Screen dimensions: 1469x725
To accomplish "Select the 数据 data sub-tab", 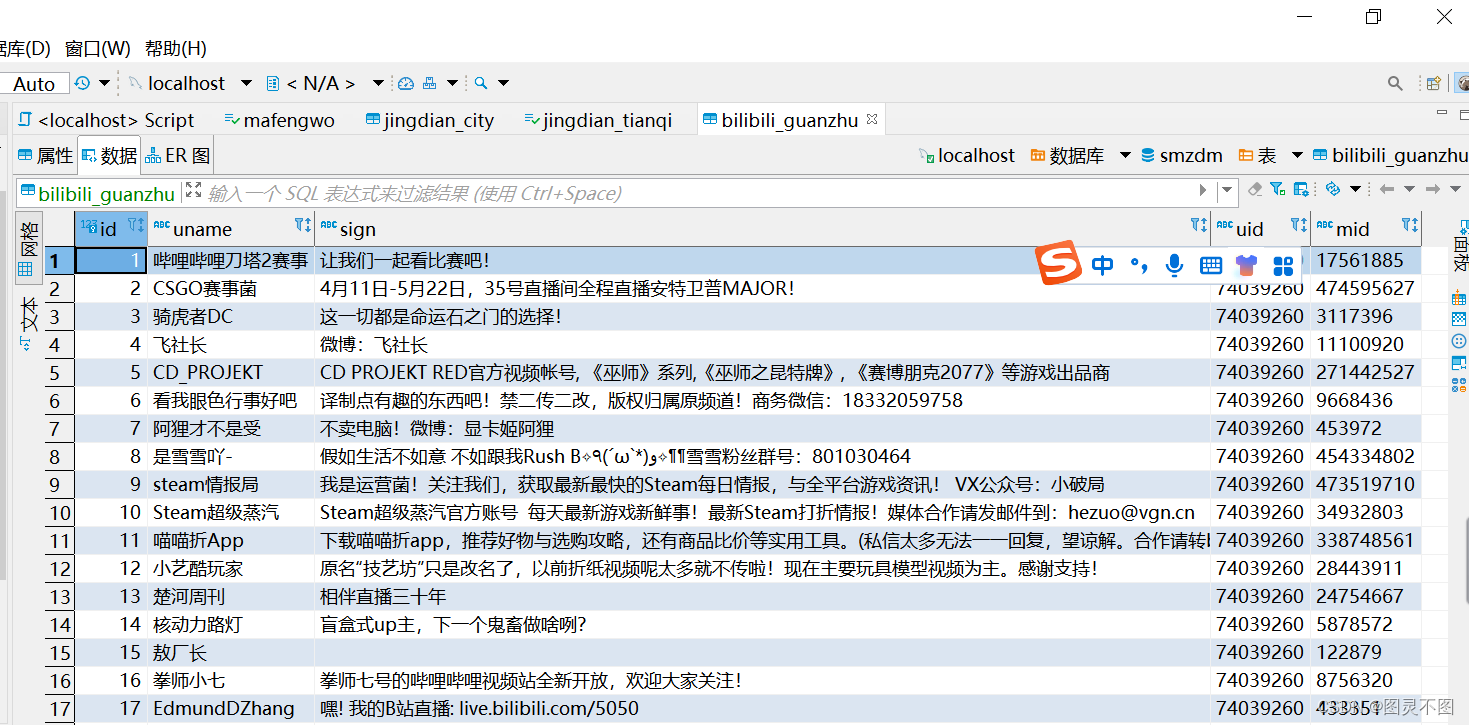I will pos(109,156).
